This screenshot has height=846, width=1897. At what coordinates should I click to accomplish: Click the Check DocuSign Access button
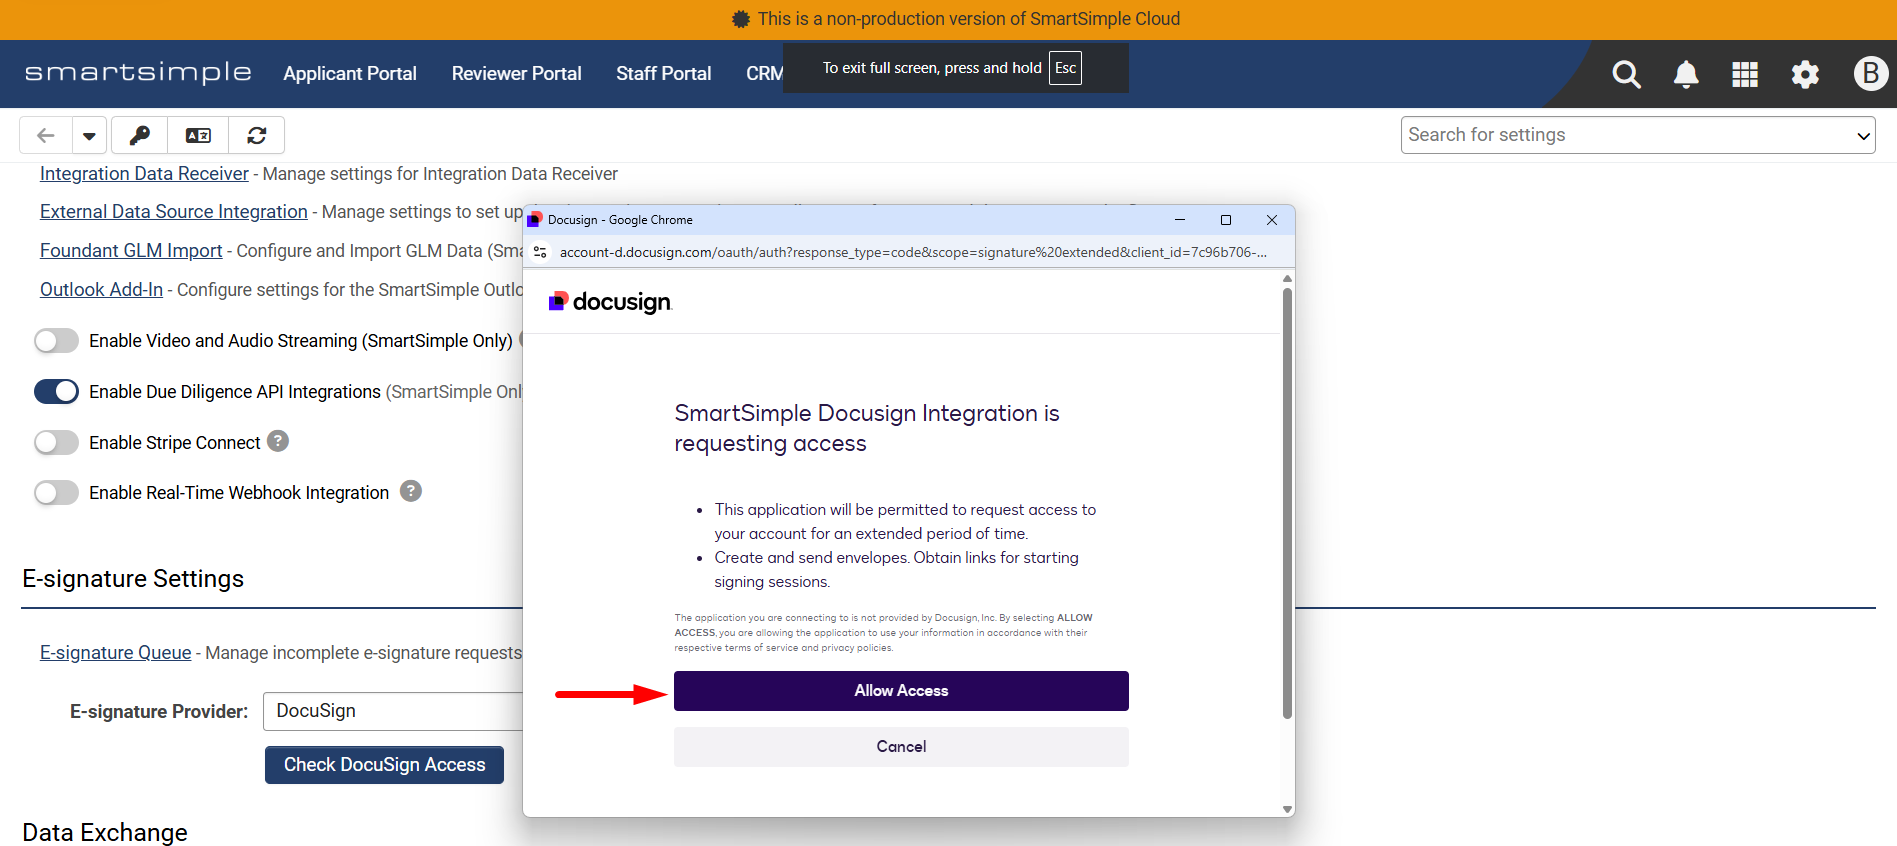384,765
